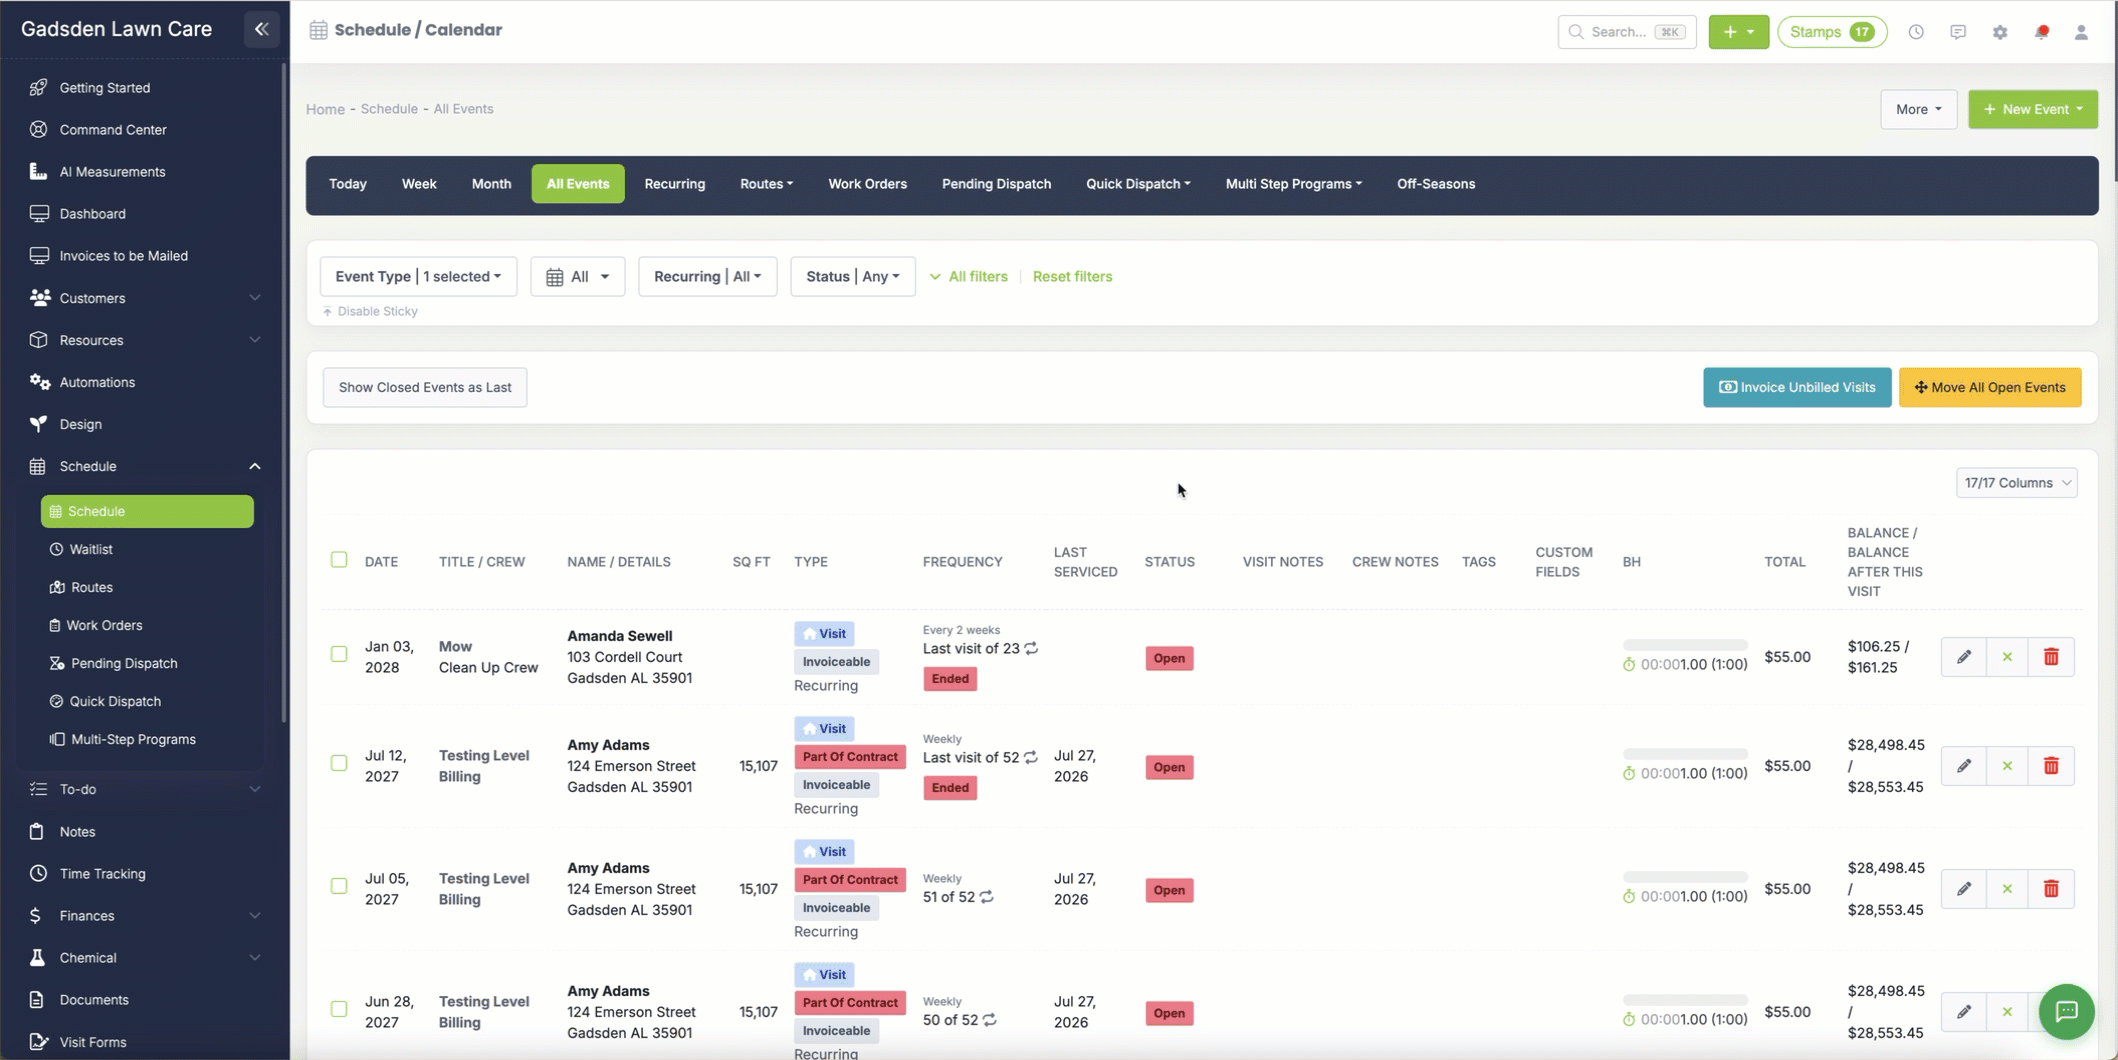Image resolution: width=2118 pixels, height=1060 pixels.
Task: Click the Invoice Unbilled Visits button
Action: (1797, 387)
